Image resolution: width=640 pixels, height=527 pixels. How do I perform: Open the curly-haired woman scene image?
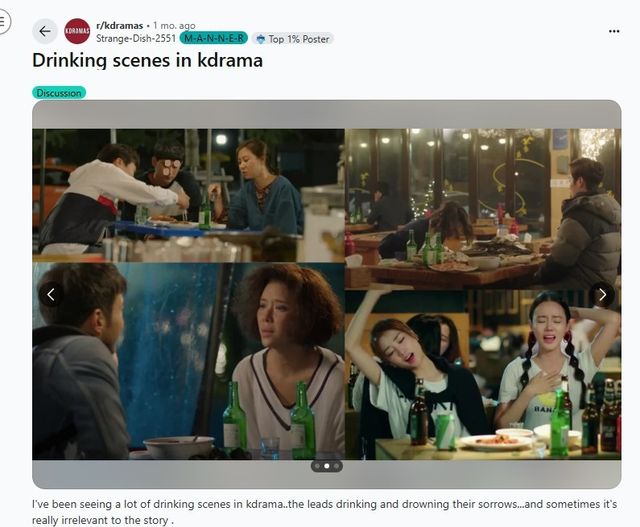188,361
